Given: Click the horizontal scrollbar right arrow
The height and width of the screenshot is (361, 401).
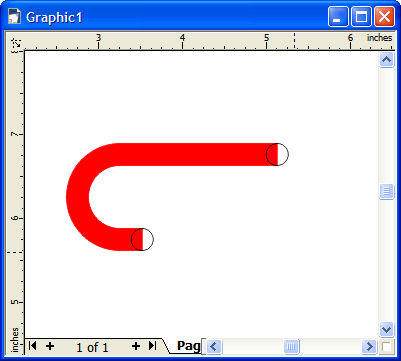Looking at the screenshot, I should pos(369,347).
